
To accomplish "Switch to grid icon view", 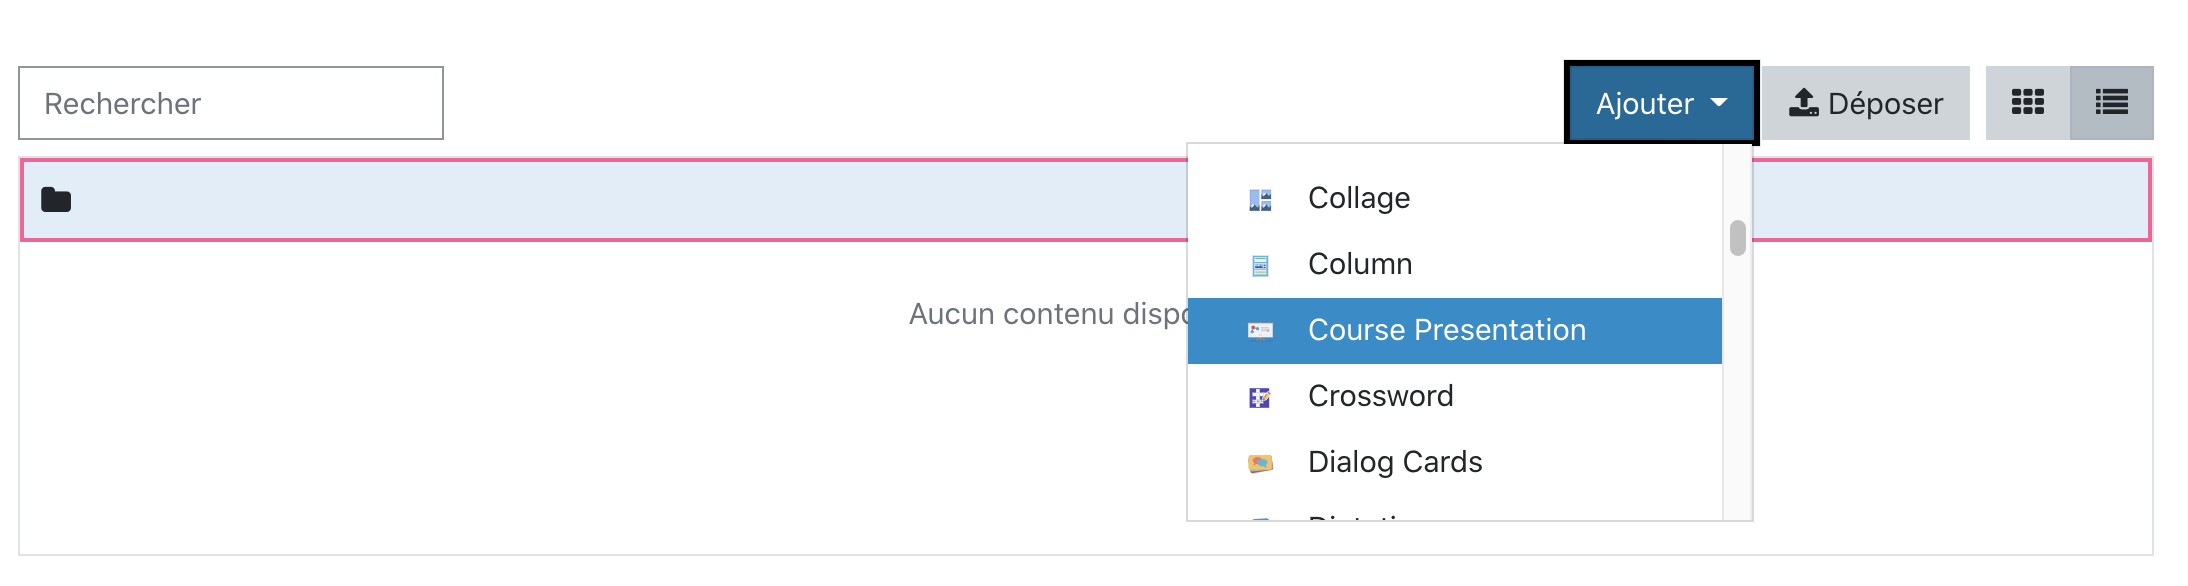I will point(2027,103).
